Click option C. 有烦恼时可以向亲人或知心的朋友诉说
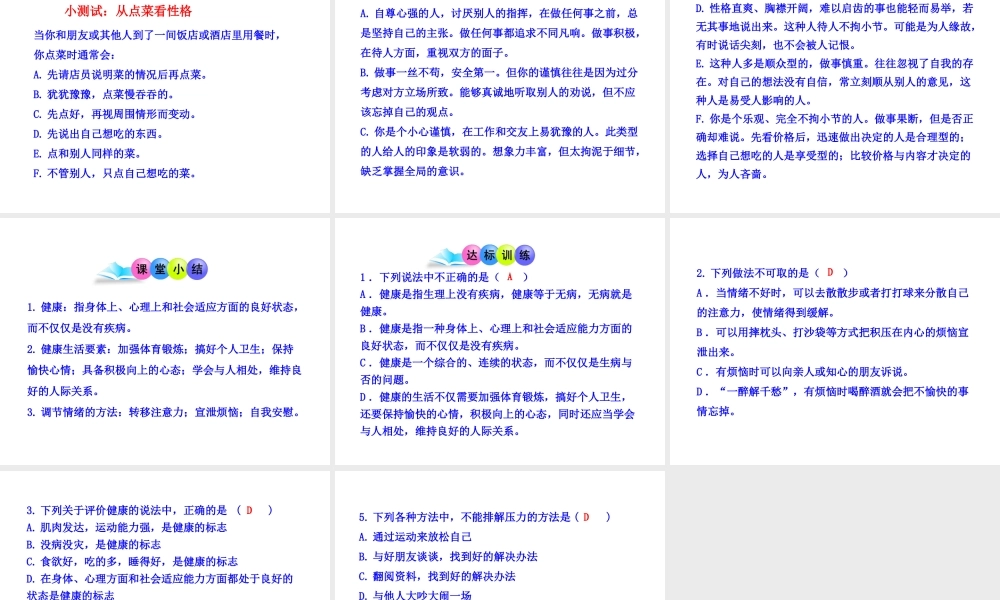Viewport: 1000px width, 600px height. (802, 372)
